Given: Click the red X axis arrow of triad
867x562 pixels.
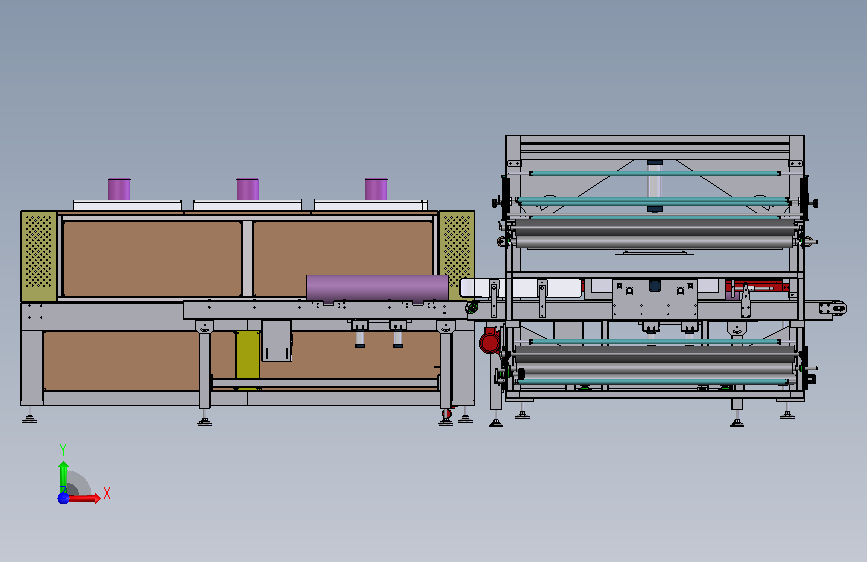Looking at the screenshot, I should coord(84,498).
